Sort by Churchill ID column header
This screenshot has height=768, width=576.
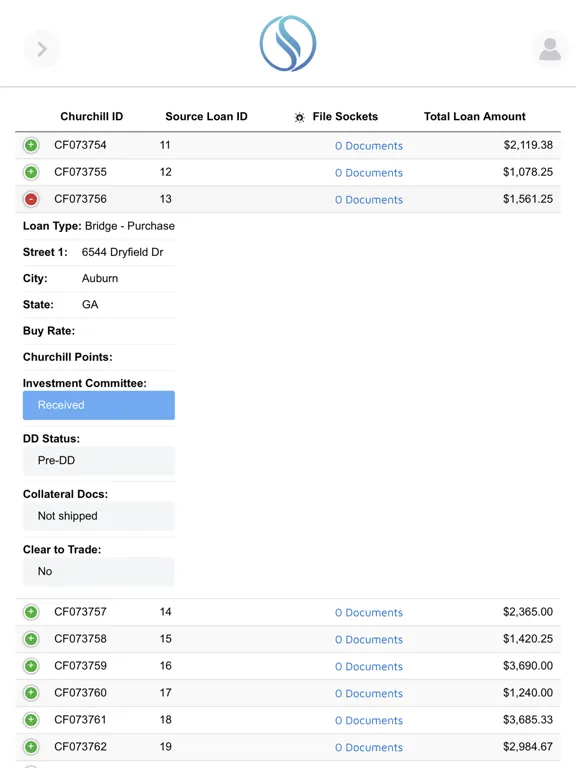pos(92,117)
